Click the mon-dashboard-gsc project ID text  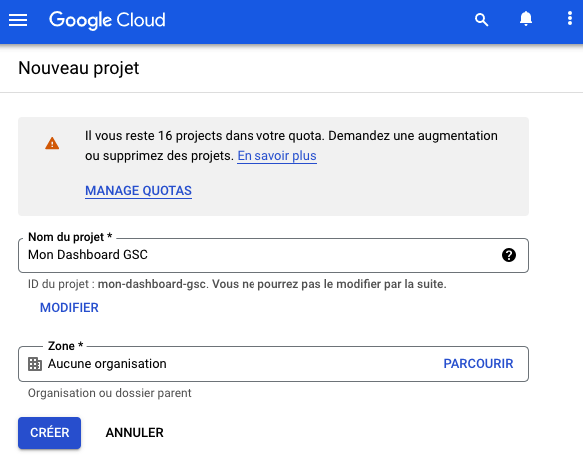click(x=152, y=284)
